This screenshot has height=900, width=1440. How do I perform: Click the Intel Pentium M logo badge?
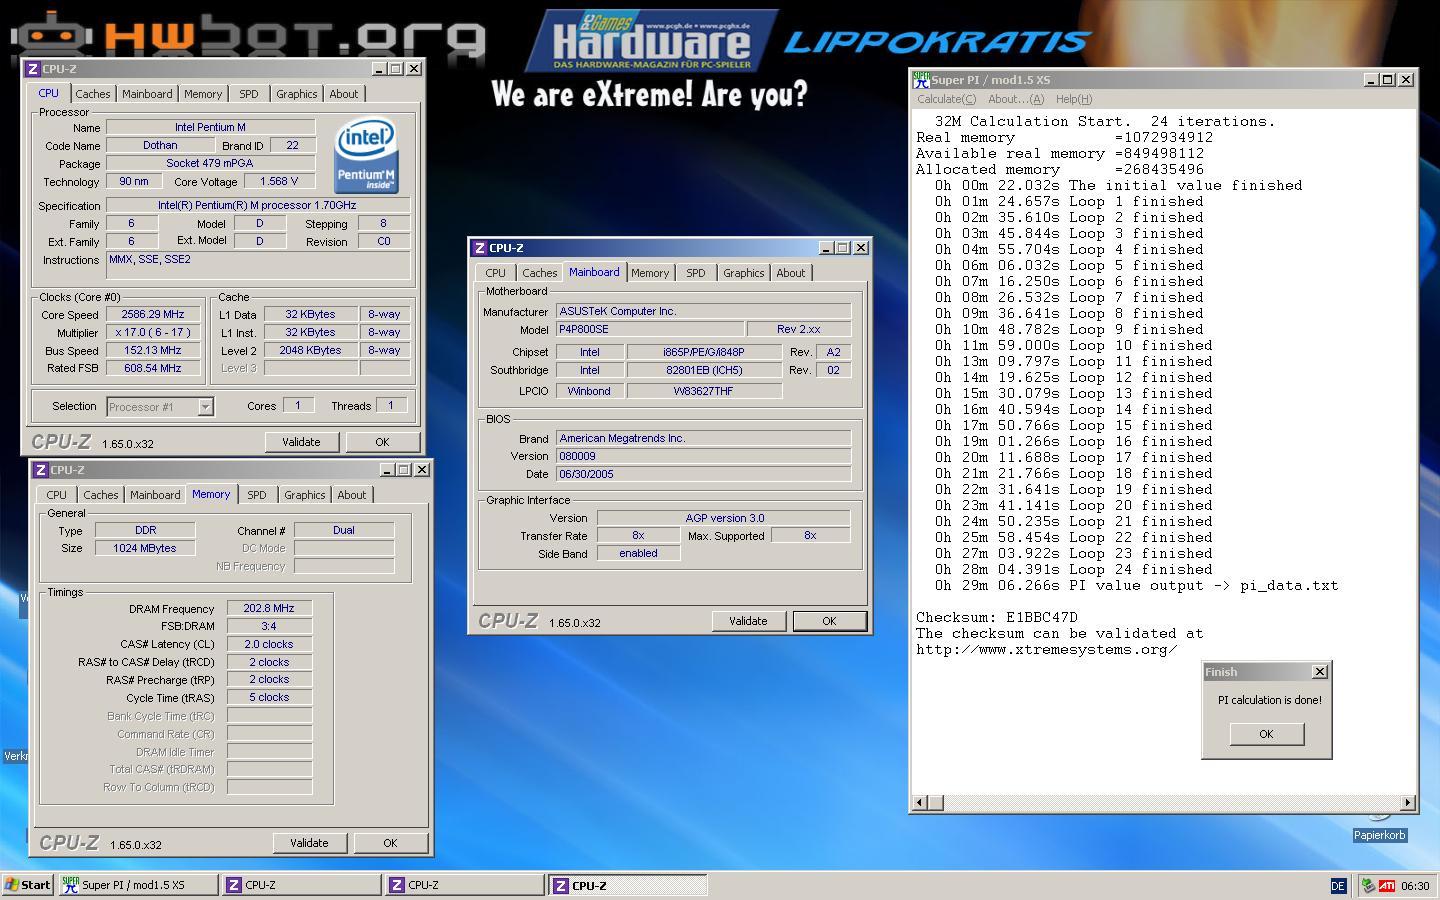click(366, 155)
